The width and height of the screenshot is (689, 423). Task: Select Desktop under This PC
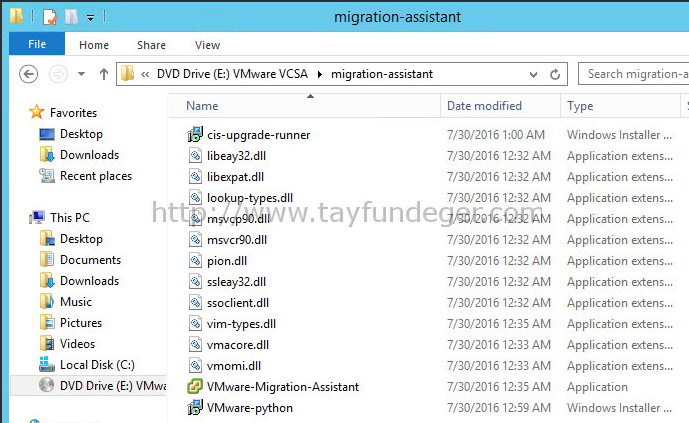coord(81,239)
